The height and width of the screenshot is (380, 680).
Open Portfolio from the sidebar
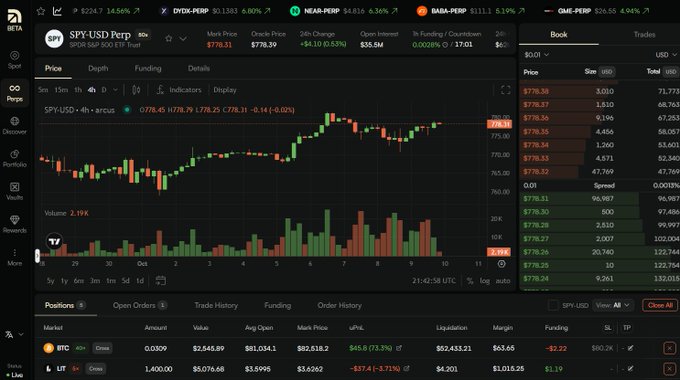(x=14, y=158)
